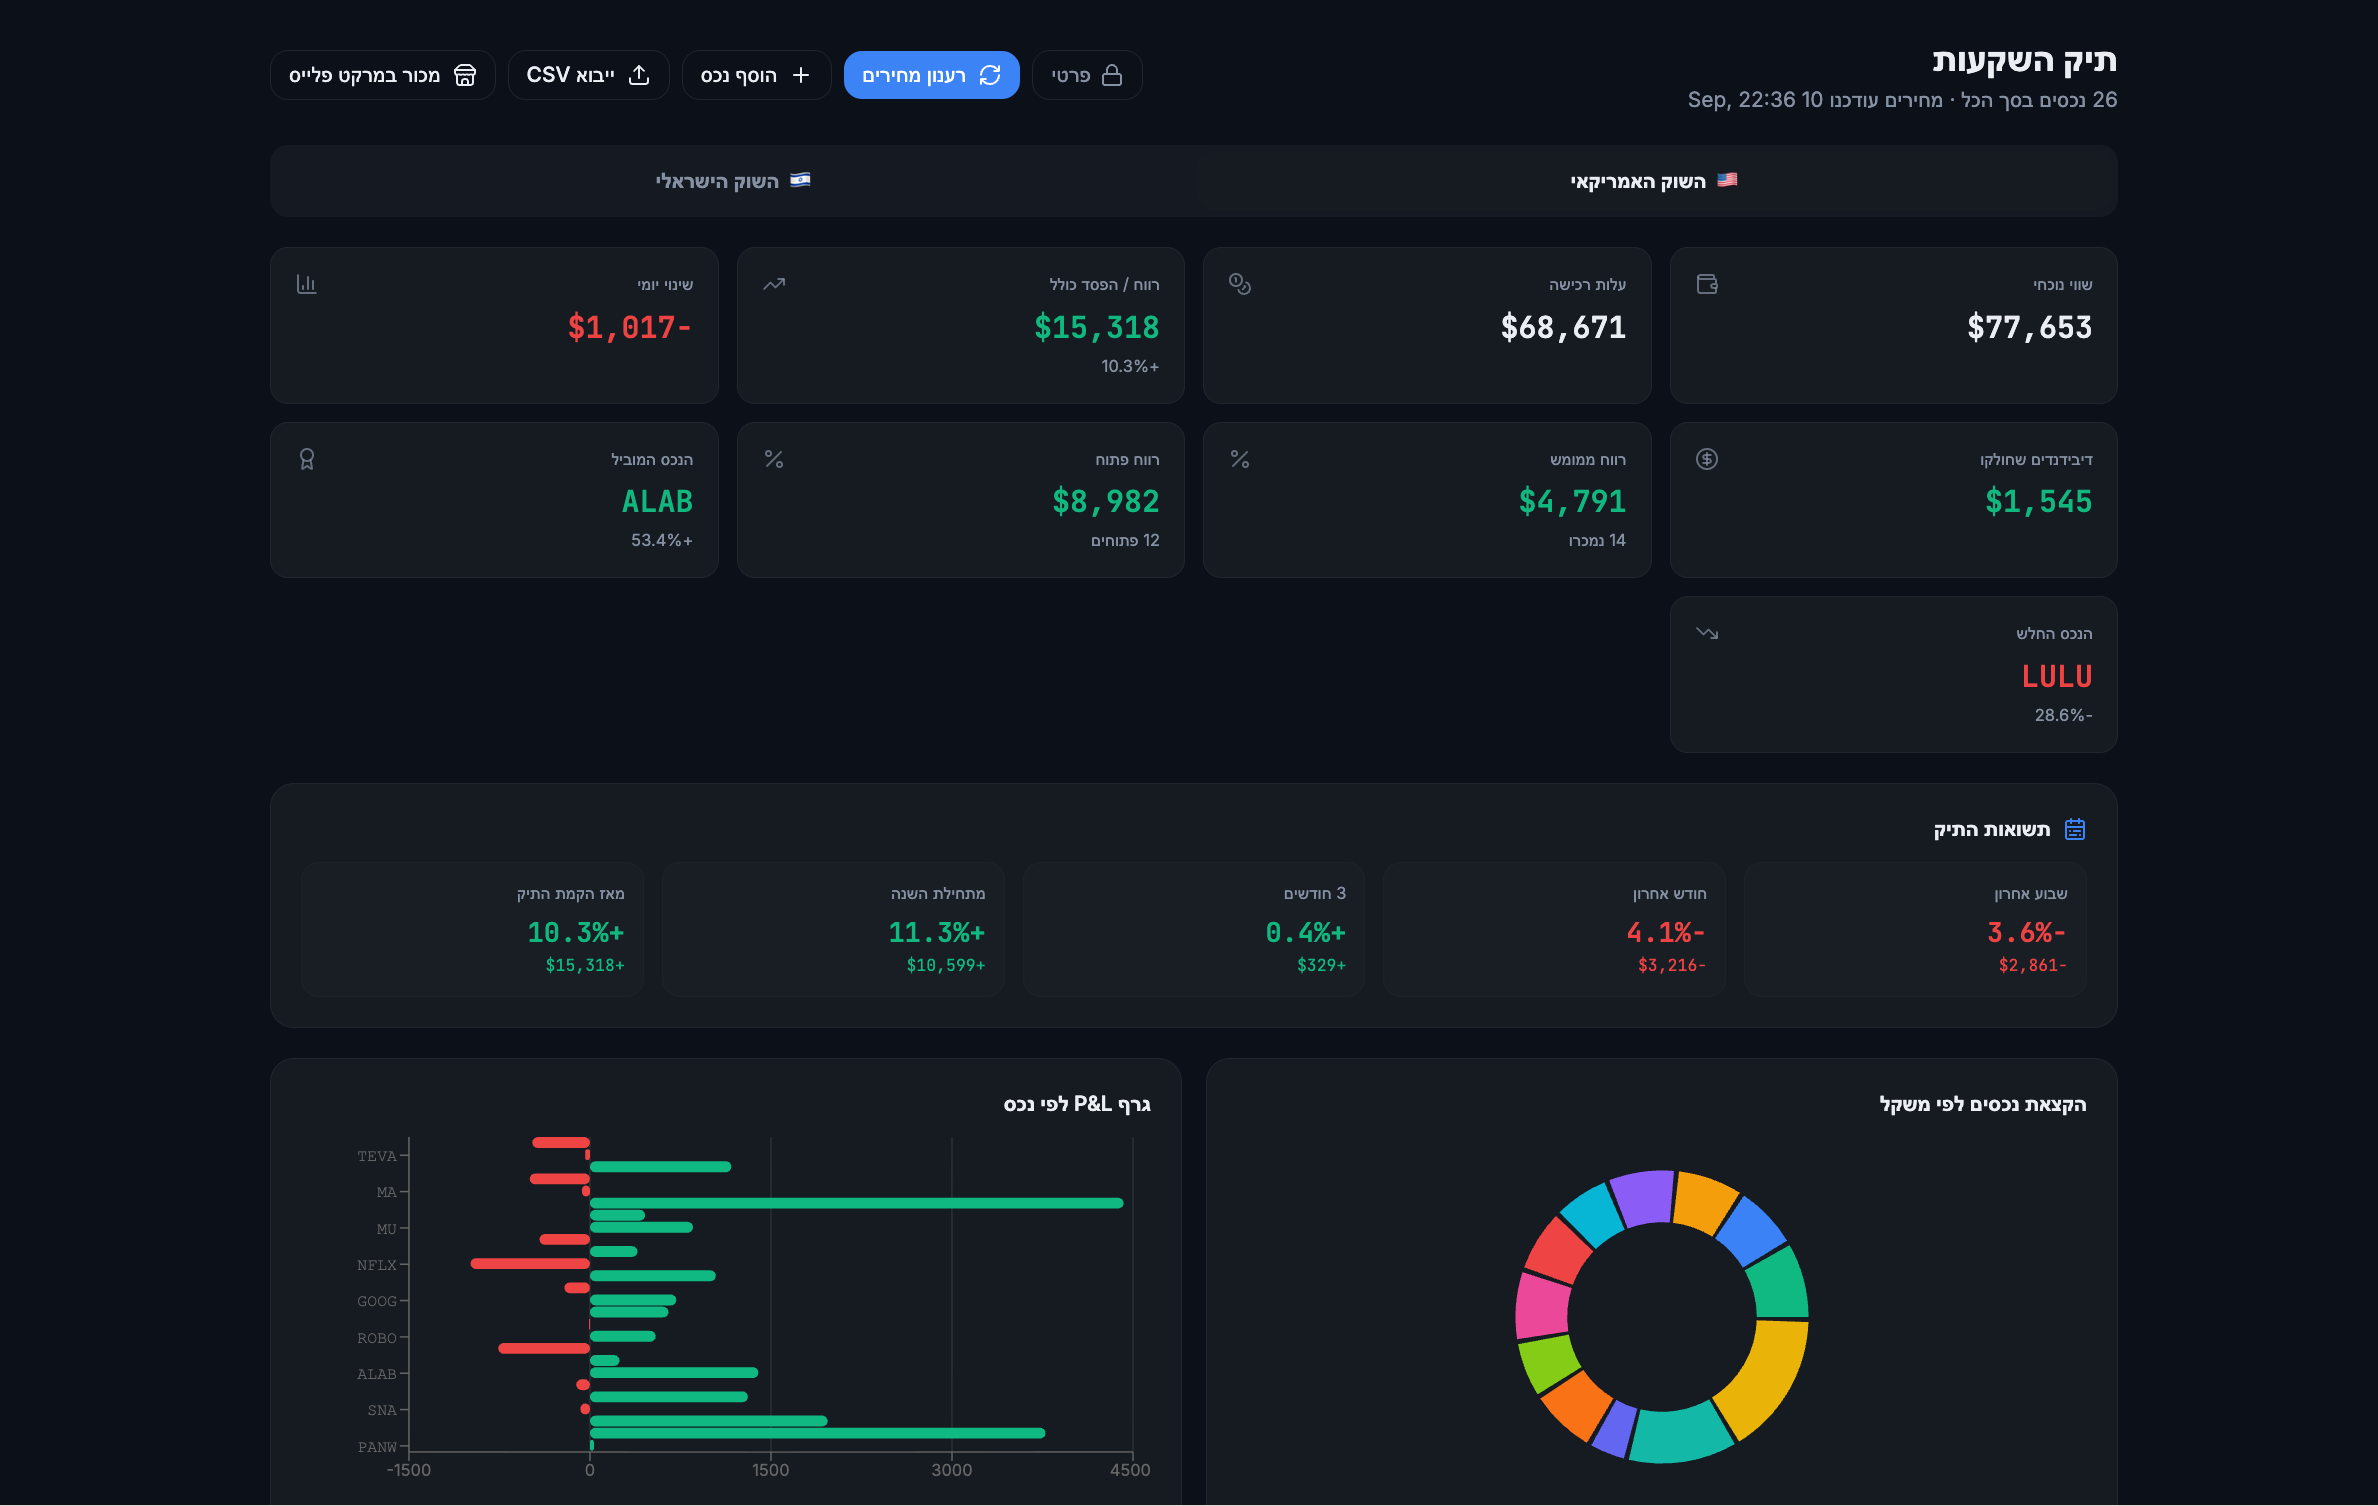Click the longest green bar in P&L chart
Image resolution: width=2378 pixels, height=1506 pixels.
tap(857, 1203)
